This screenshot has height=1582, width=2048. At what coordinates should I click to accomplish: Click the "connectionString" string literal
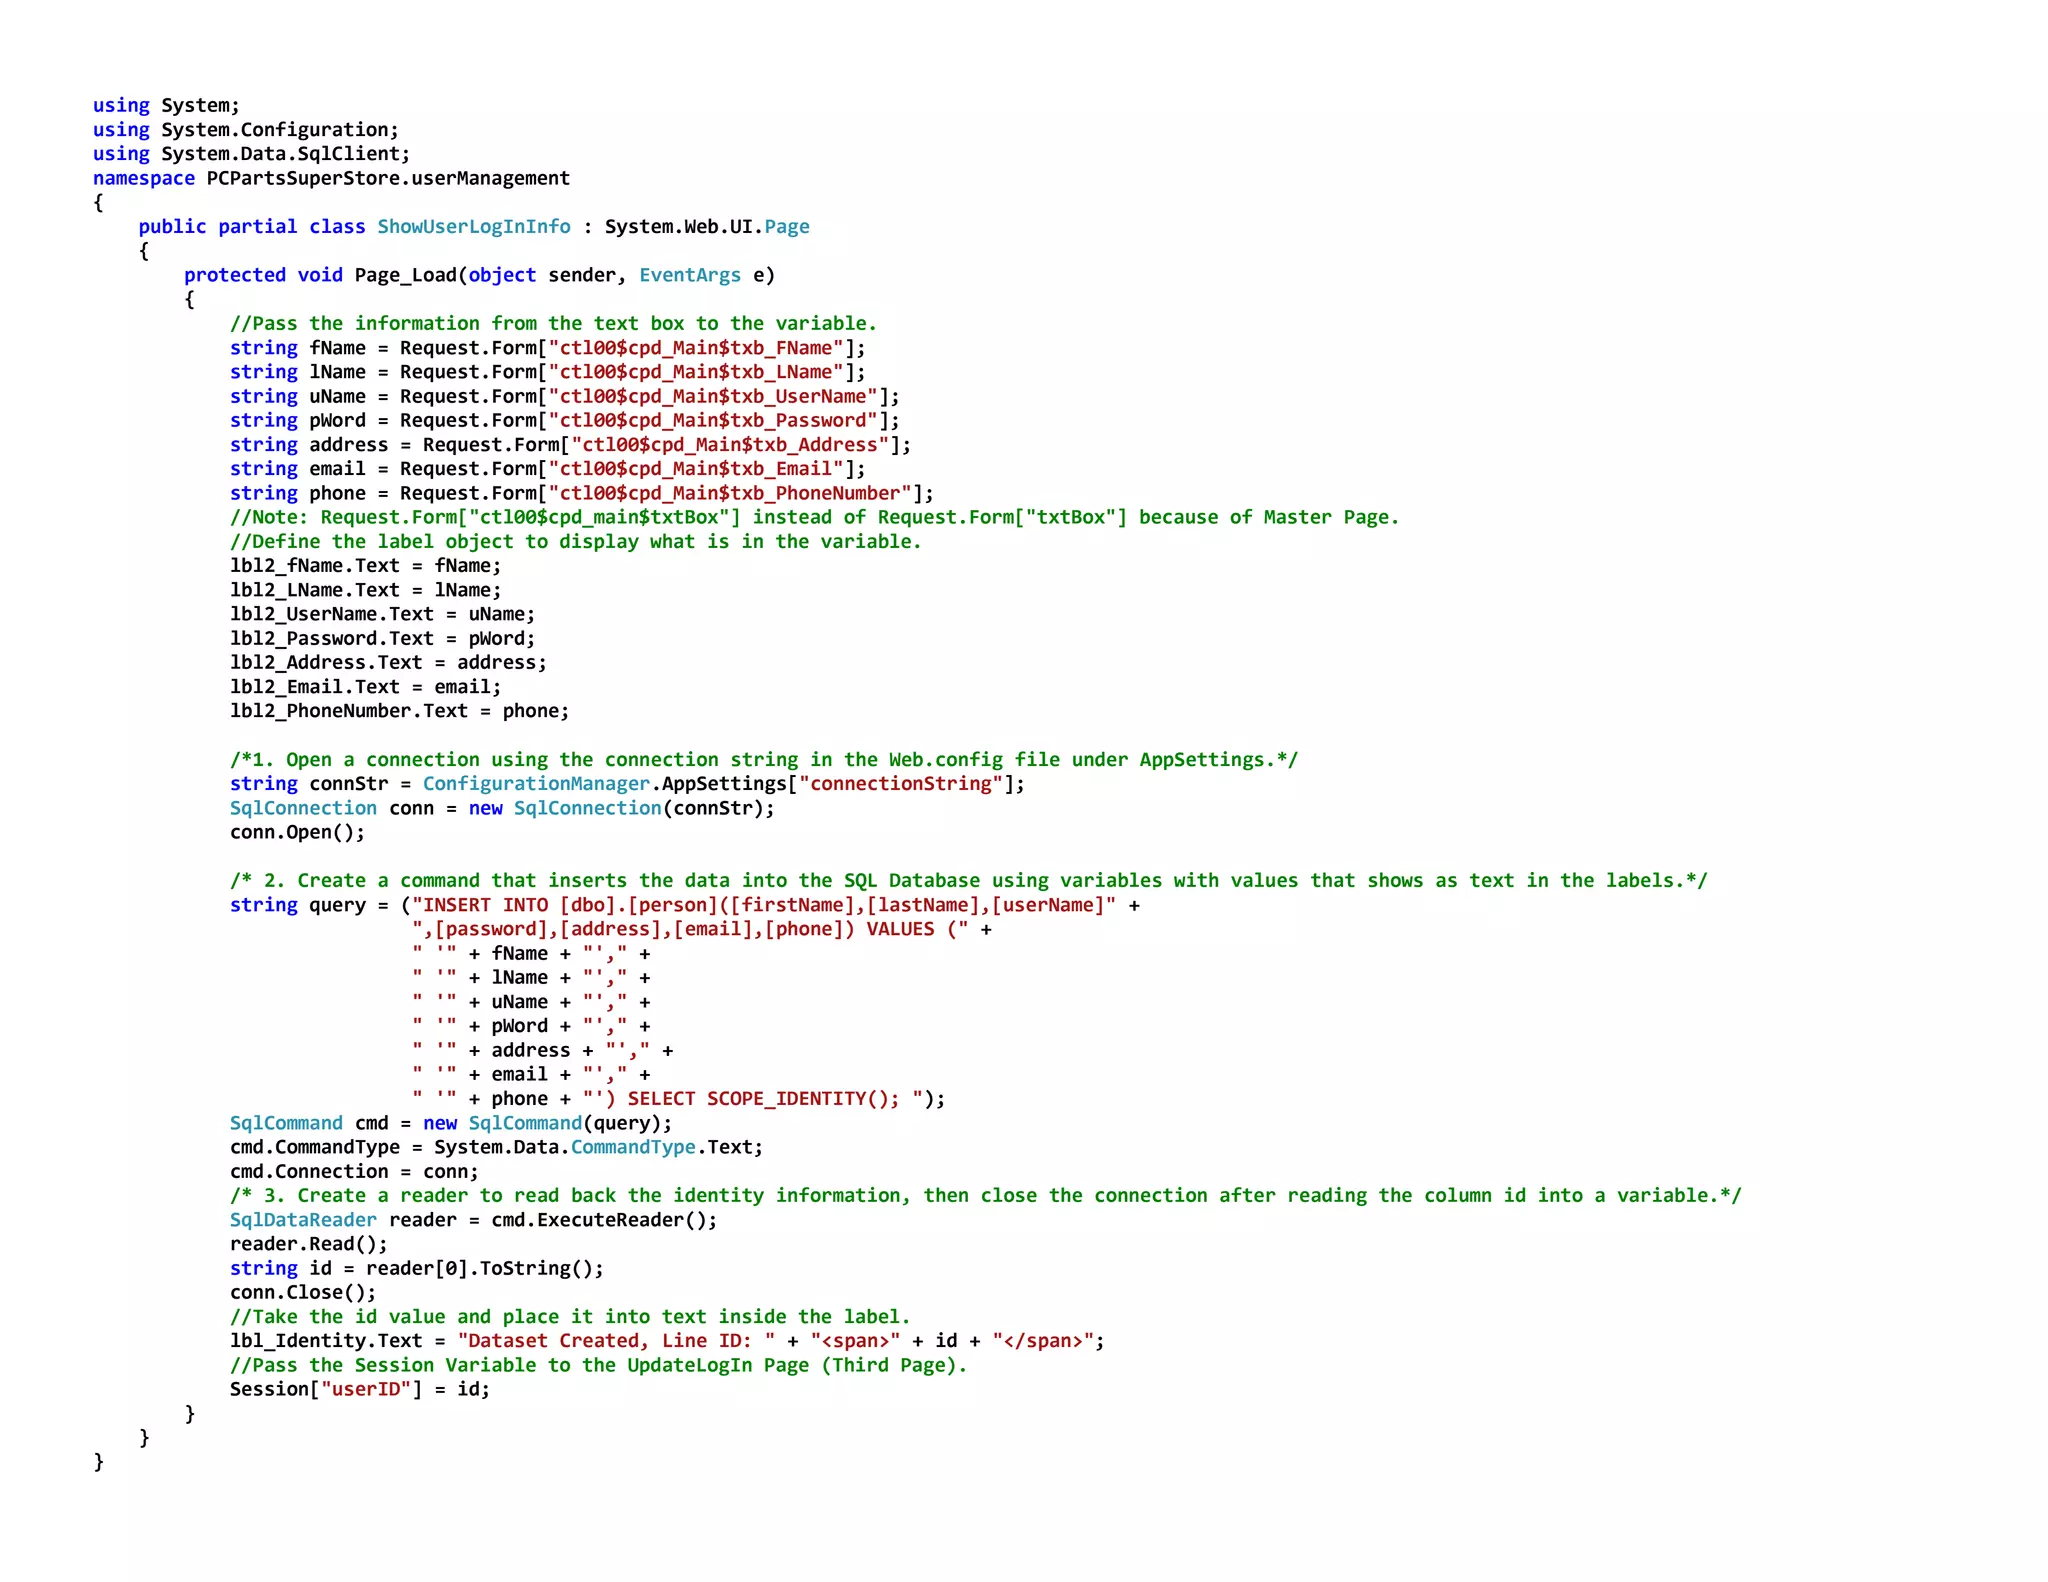tap(900, 784)
